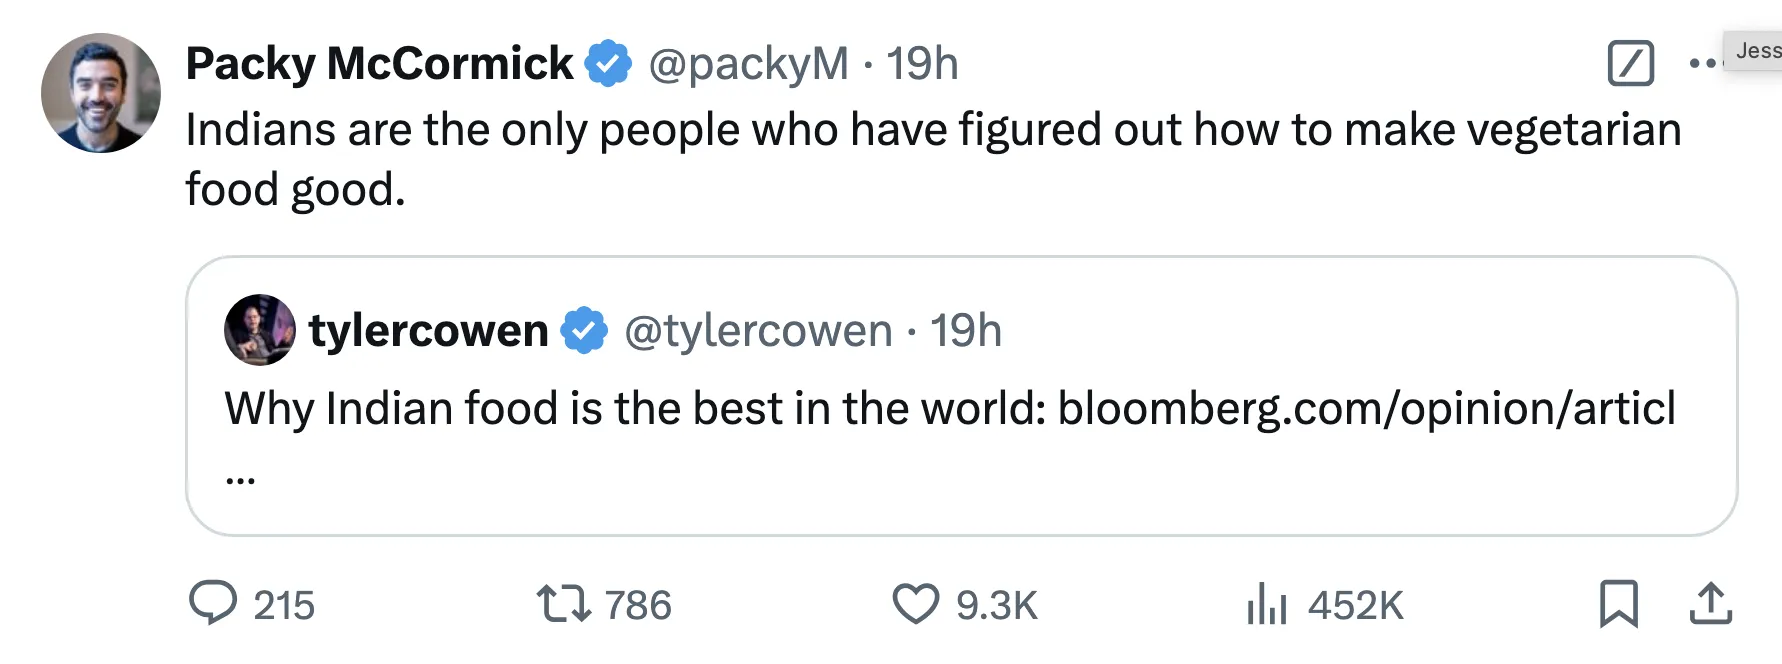
Task: Open the three-dot more options menu
Action: point(1702,64)
